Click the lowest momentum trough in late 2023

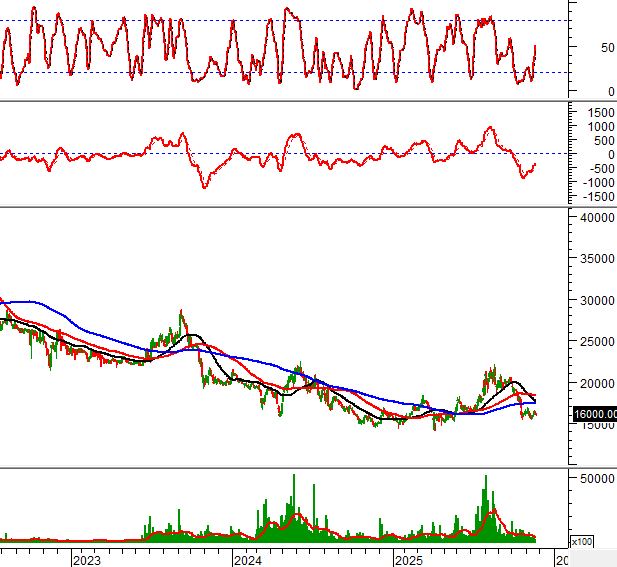click(205, 186)
